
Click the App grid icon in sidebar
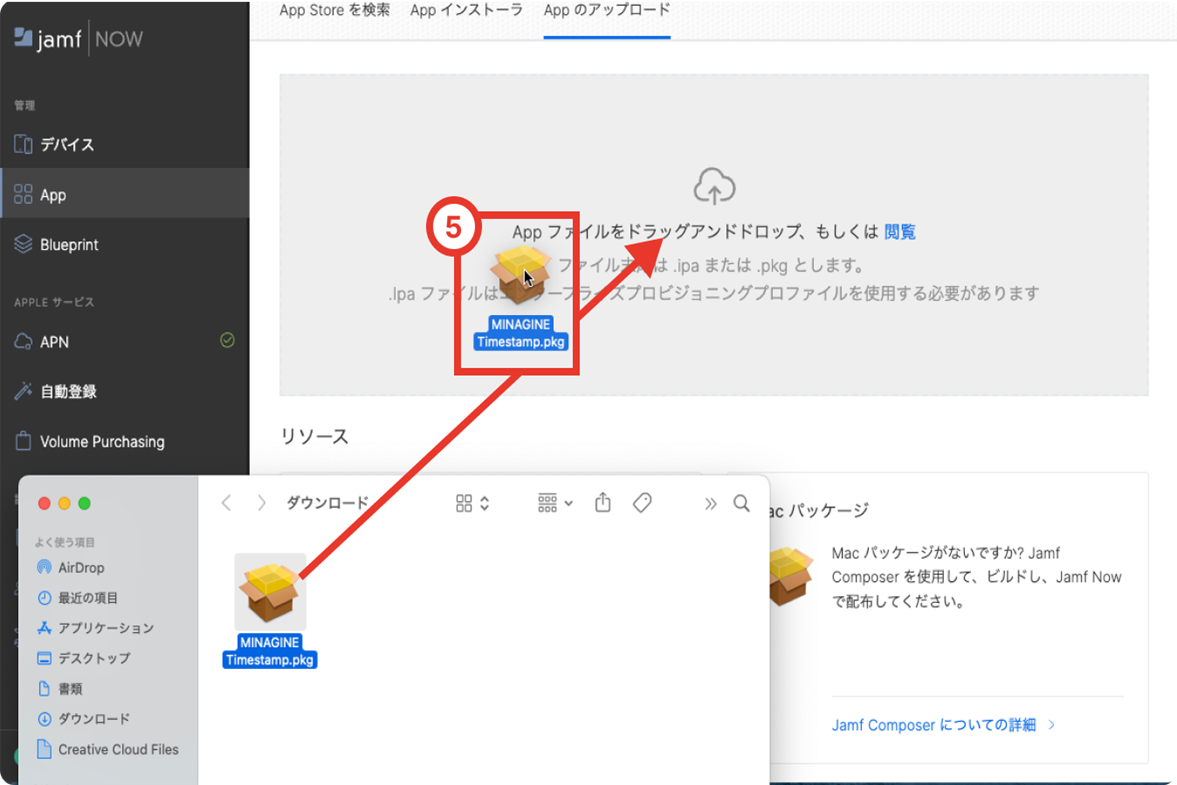point(23,194)
